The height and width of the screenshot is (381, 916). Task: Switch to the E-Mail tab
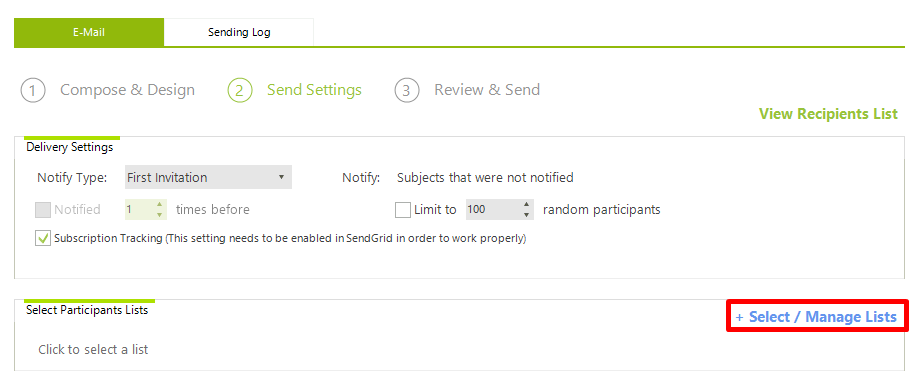[89, 32]
